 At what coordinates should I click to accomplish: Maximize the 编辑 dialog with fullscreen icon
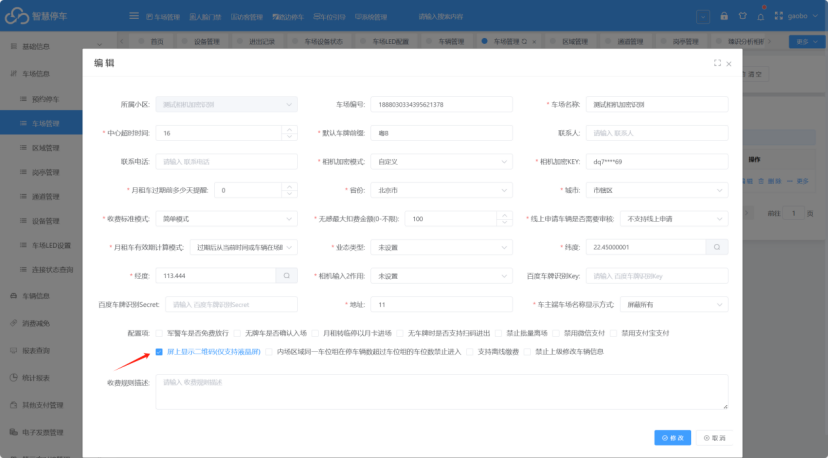coord(717,63)
